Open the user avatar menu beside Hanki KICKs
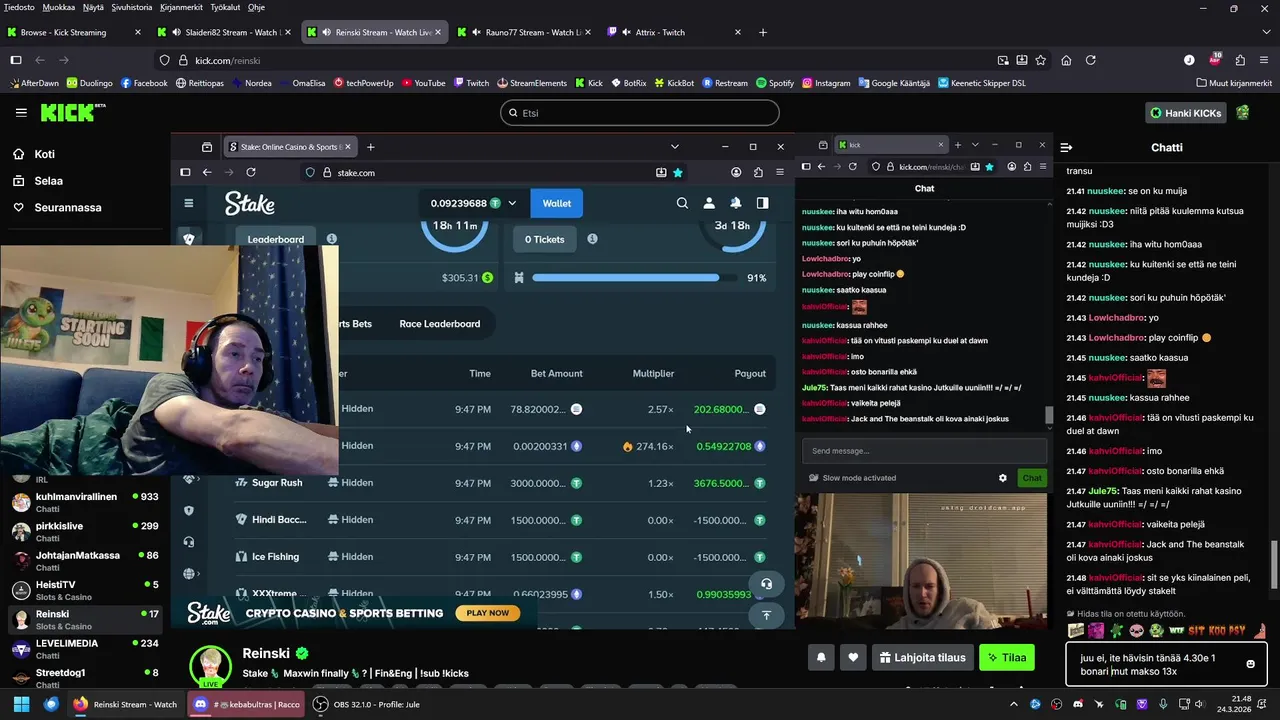This screenshot has height=720, width=1280. [x=1243, y=113]
